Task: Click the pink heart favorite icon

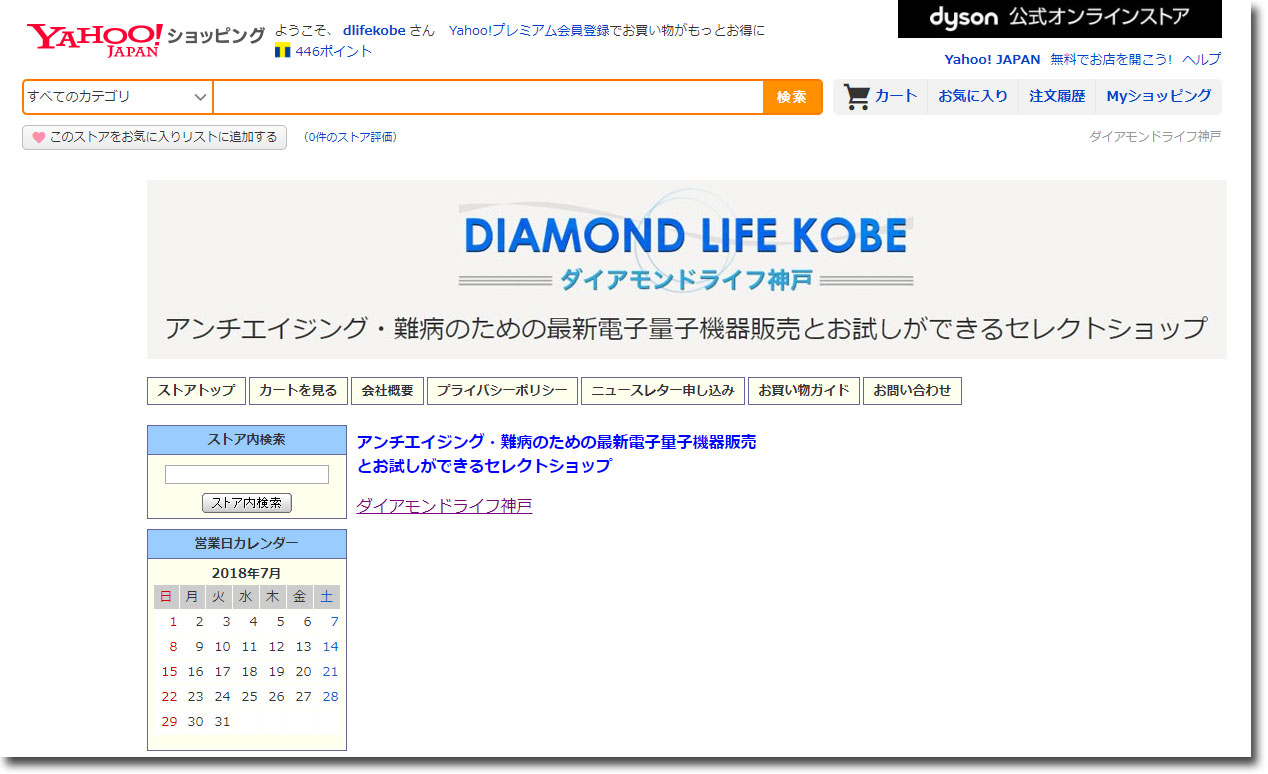Action: point(39,138)
